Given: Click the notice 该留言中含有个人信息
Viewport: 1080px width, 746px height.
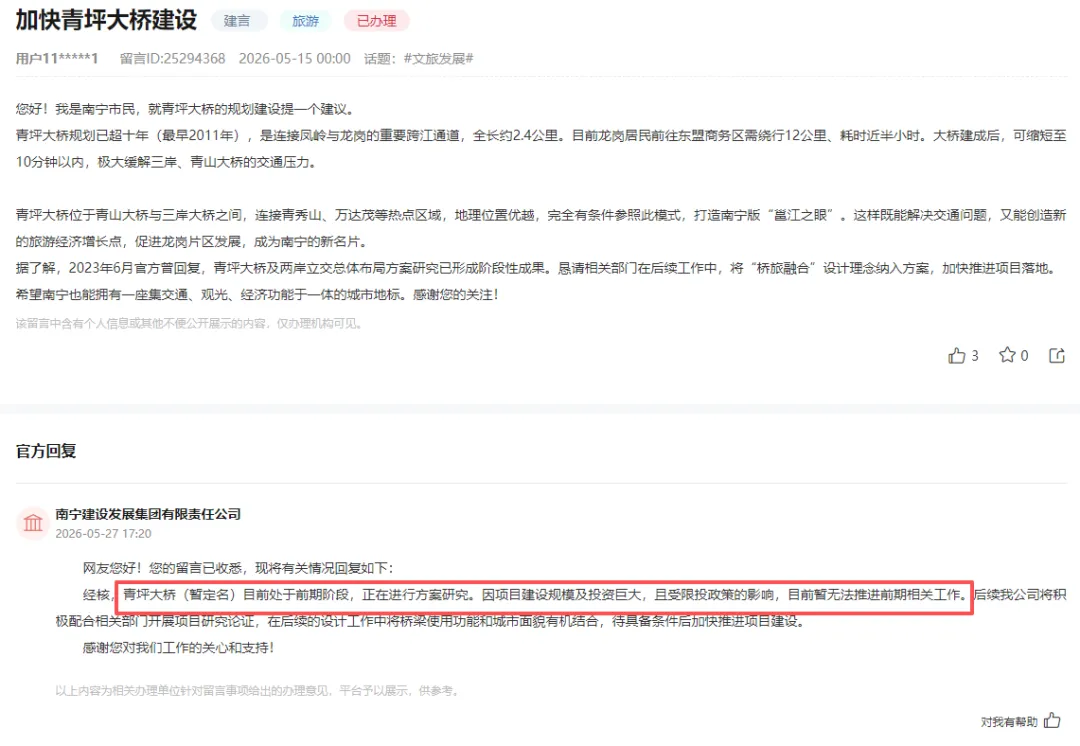Looking at the screenshot, I should click(189, 323).
